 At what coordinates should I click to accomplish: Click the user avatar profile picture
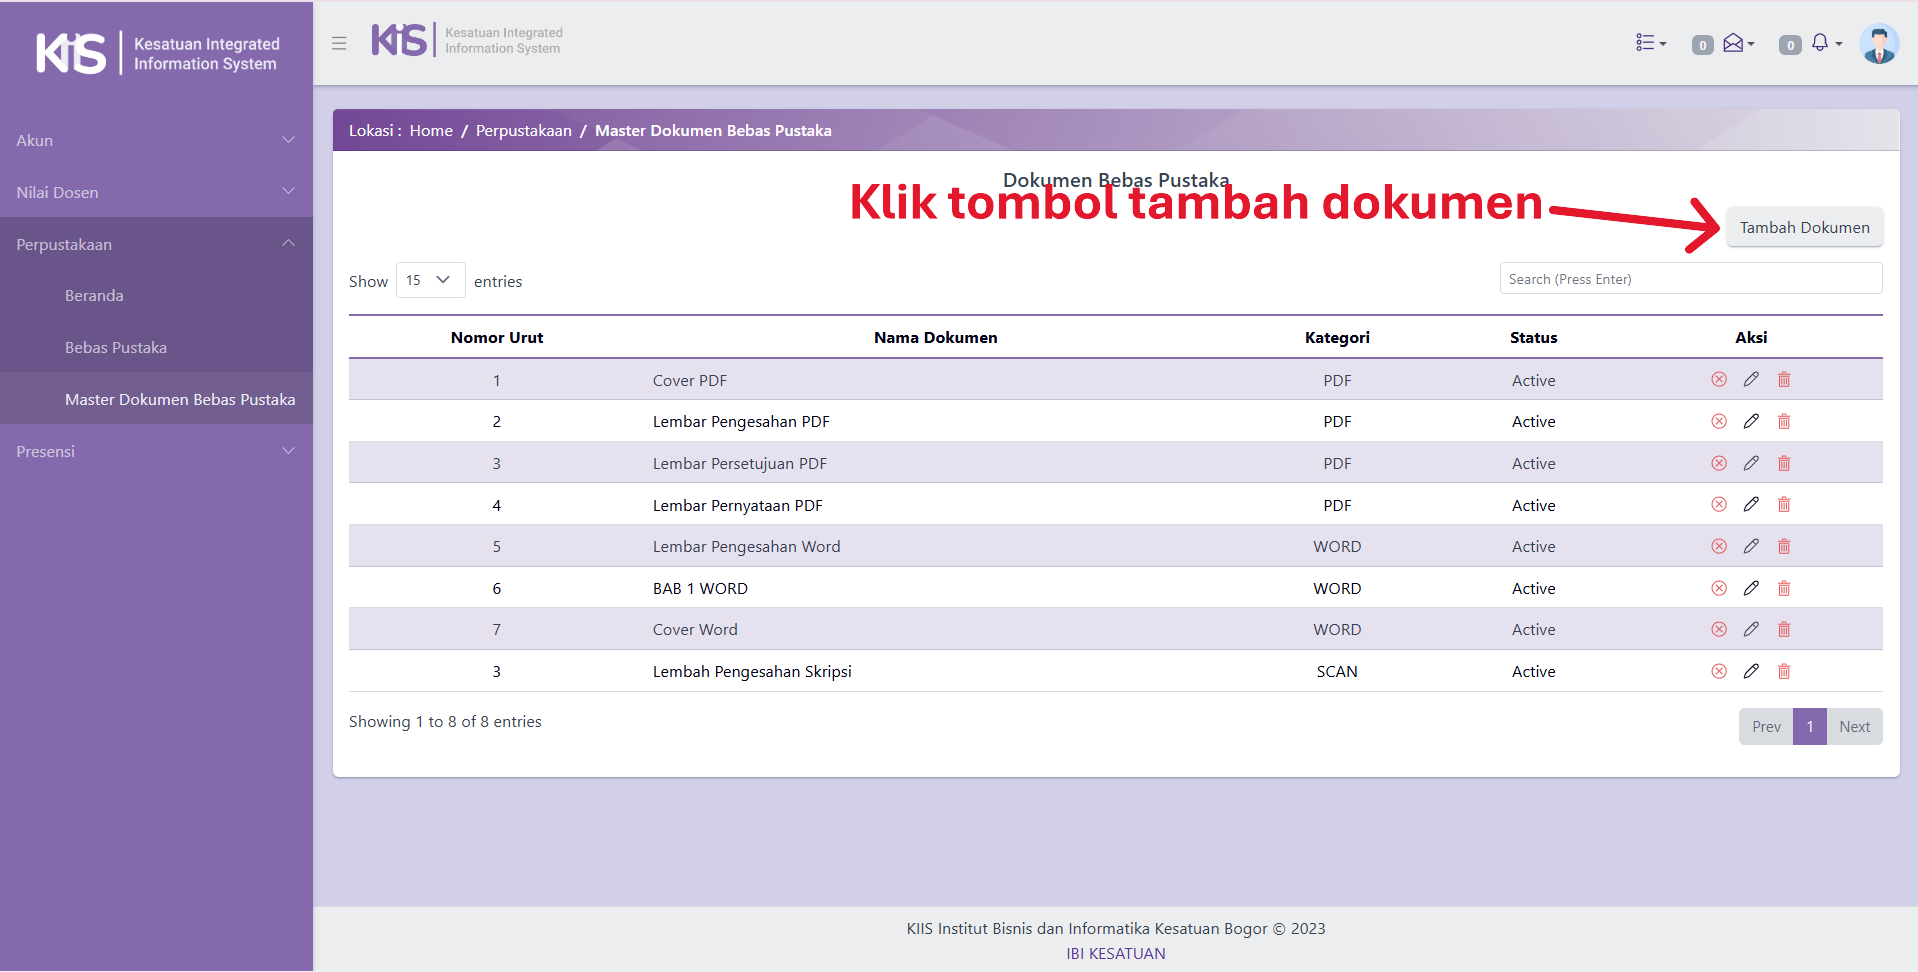tap(1878, 44)
